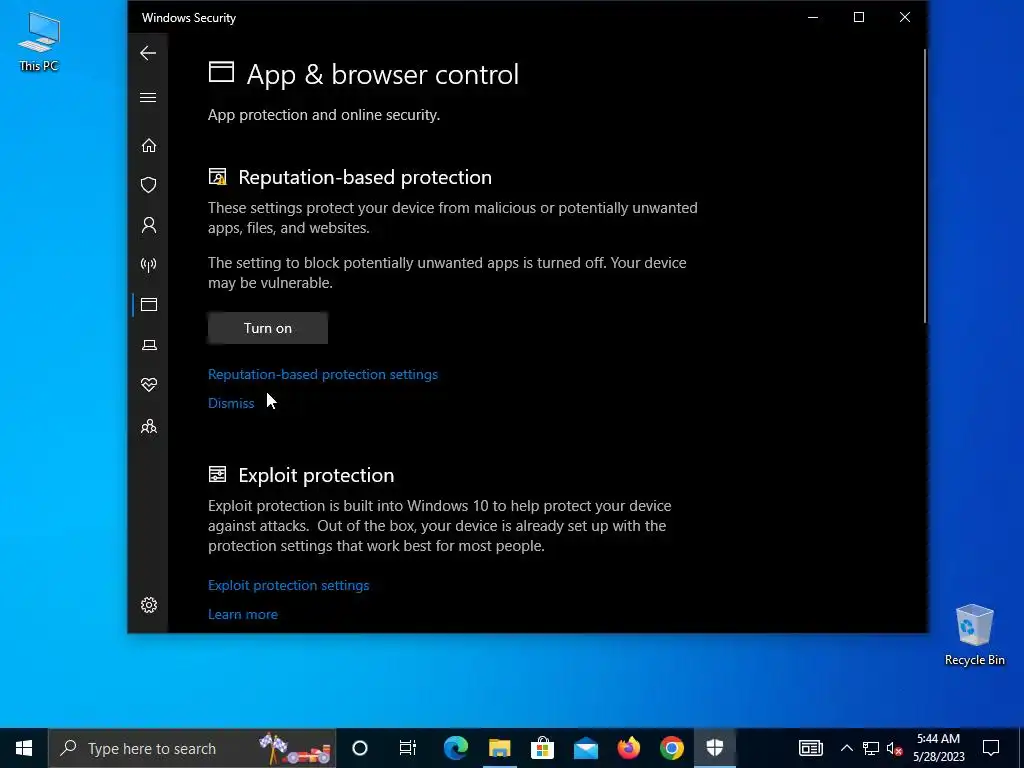Open Home in Windows Security sidebar

[149, 145]
